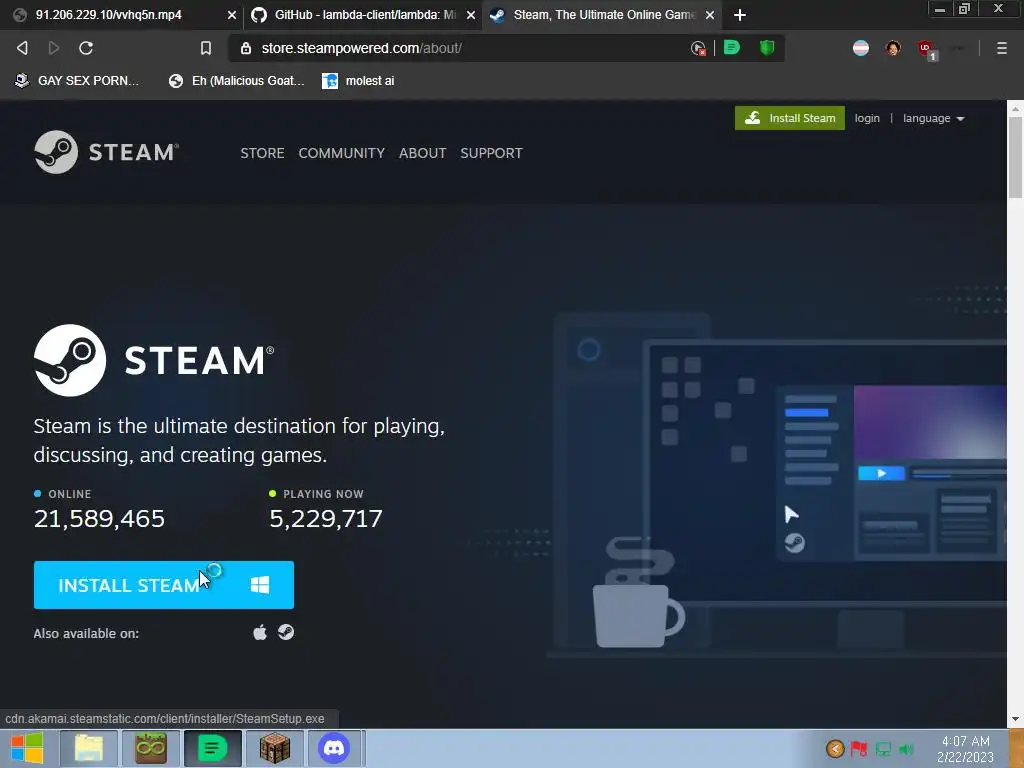Reload the page with the refresh icon

coord(86,48)
